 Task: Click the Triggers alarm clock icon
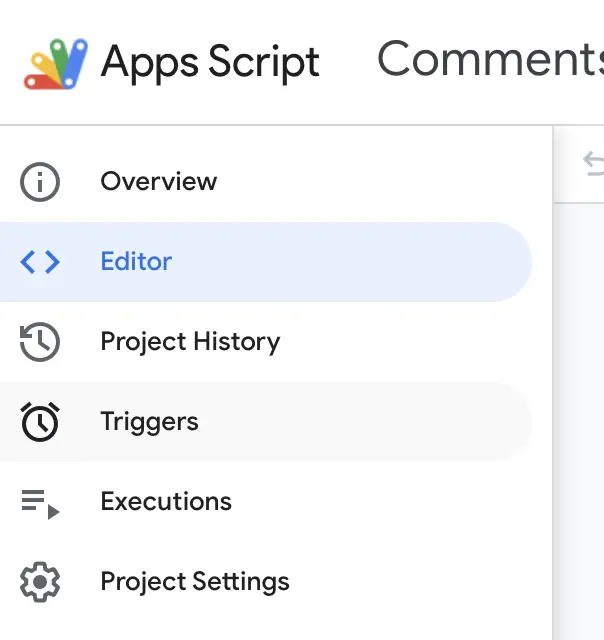coord(40,422)
